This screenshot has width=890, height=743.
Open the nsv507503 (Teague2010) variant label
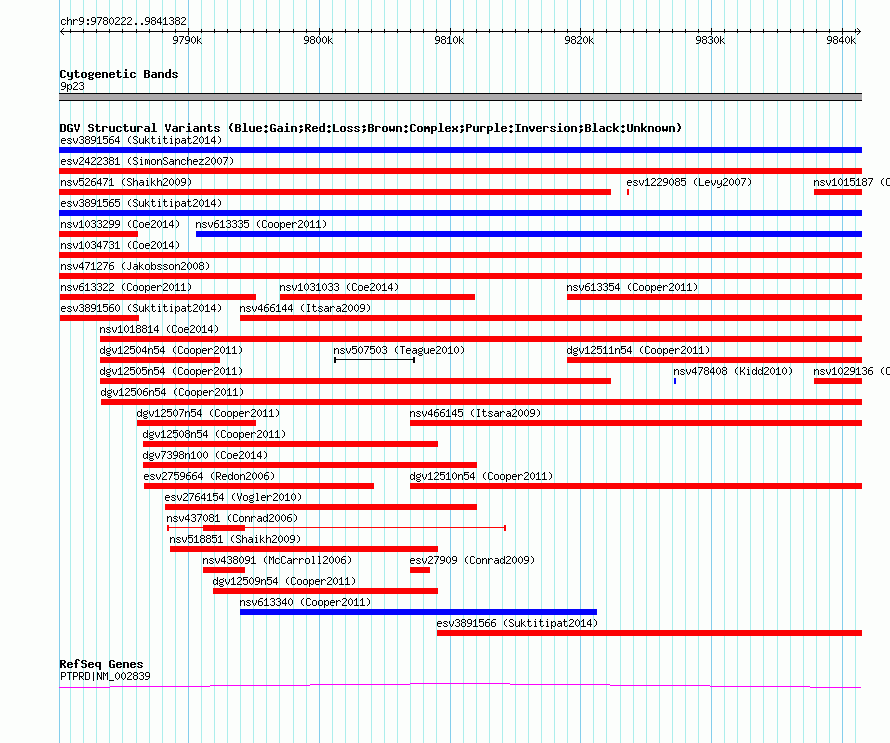[x=399, y=350]
